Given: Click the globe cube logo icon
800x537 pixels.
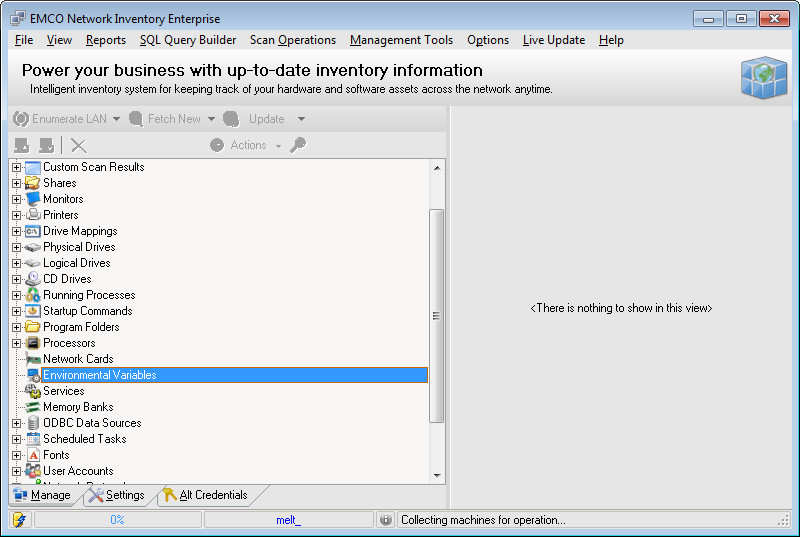Looking at the screenshot, I should (x=763, y=77).
